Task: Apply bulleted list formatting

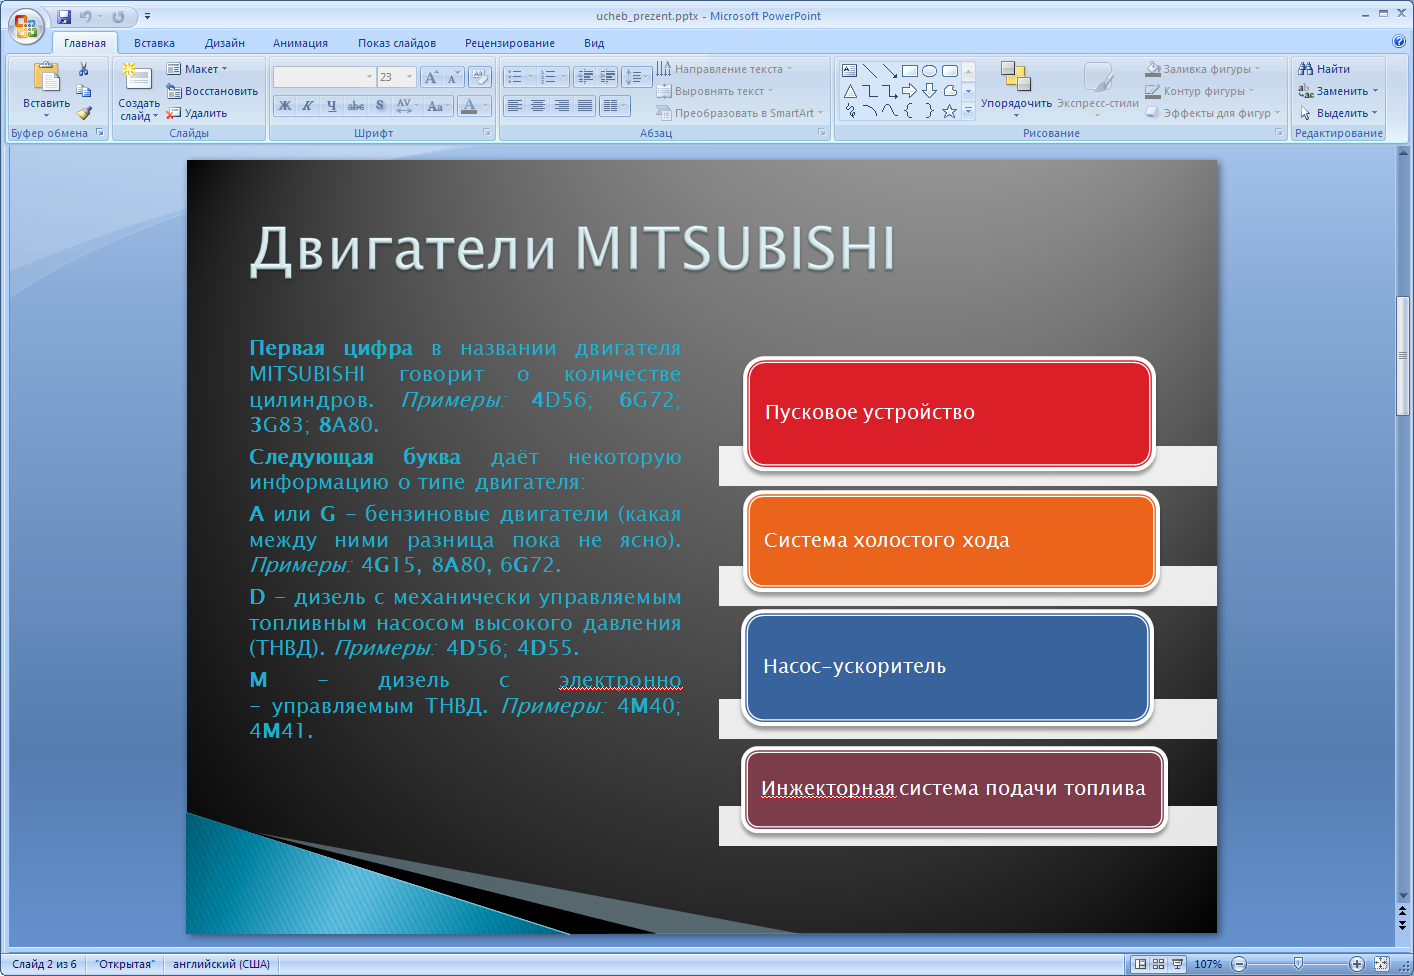Action: [x=519, y=77]
